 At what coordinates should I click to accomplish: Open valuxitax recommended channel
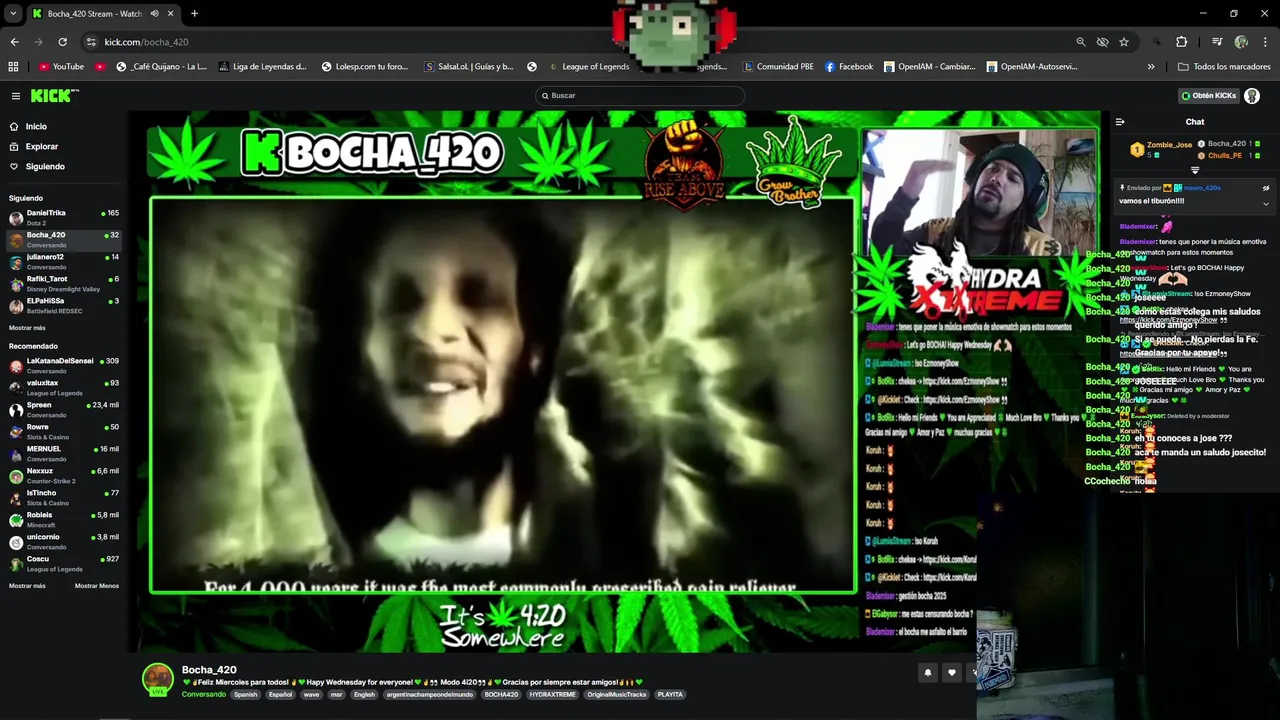tap(64, 387)
